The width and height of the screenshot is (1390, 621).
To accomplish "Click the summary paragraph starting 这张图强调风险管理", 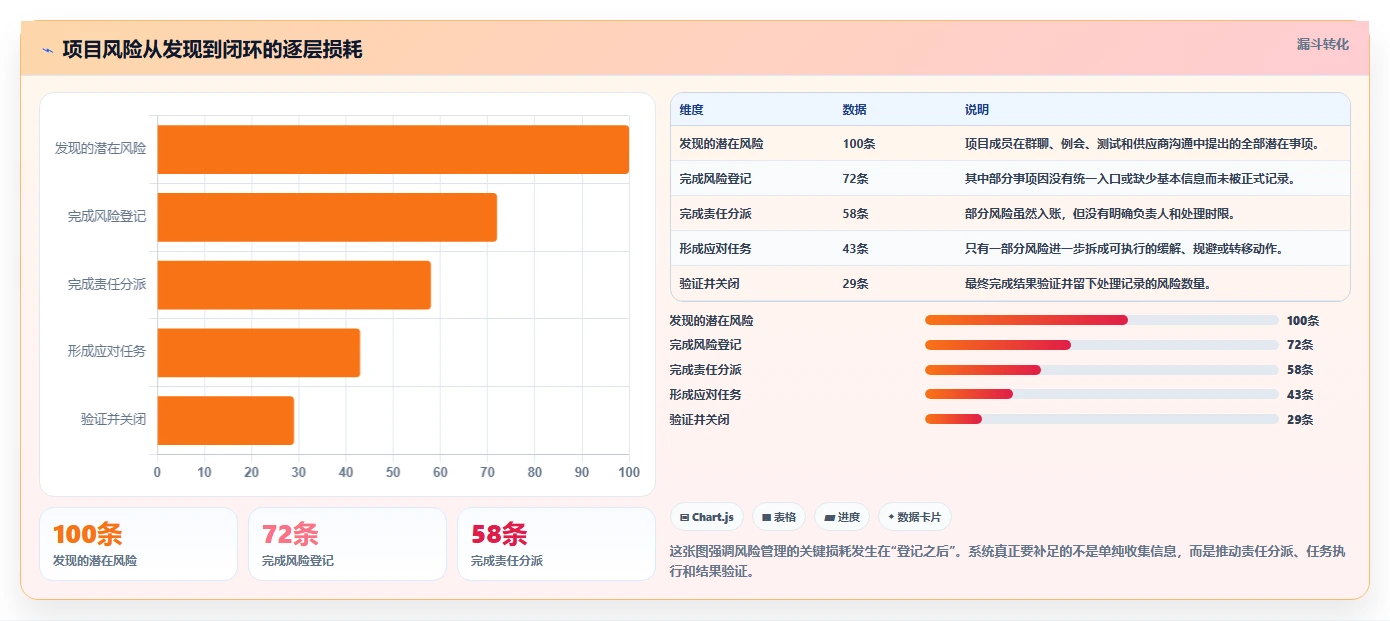I will (x=1007, y=561).
